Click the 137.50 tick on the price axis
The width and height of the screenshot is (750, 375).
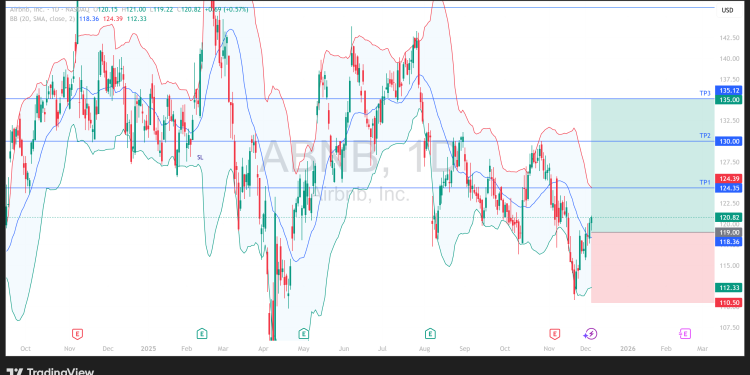point(730,79)
